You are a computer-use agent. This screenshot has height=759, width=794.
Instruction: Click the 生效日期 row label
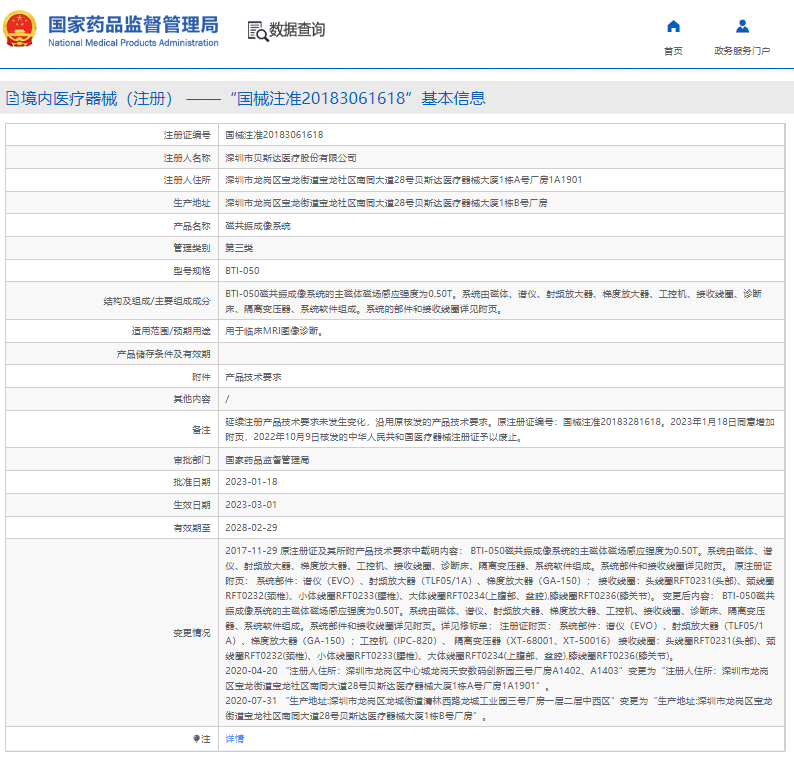pyautogui.click(x=191, y=505)
